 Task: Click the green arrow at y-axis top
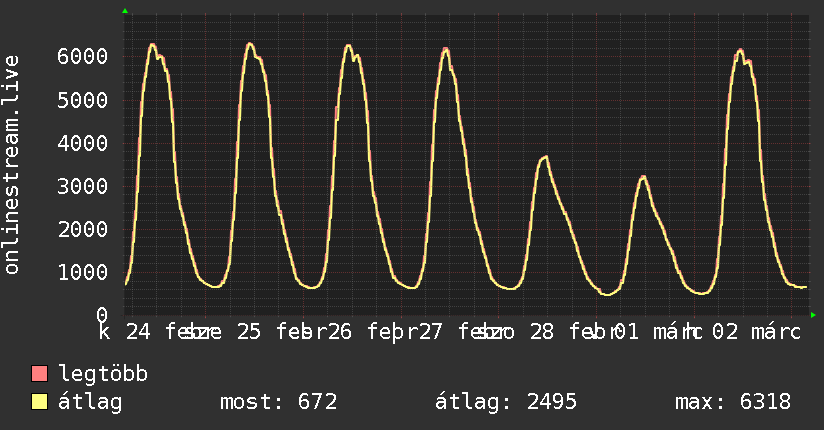coord(125,11)
